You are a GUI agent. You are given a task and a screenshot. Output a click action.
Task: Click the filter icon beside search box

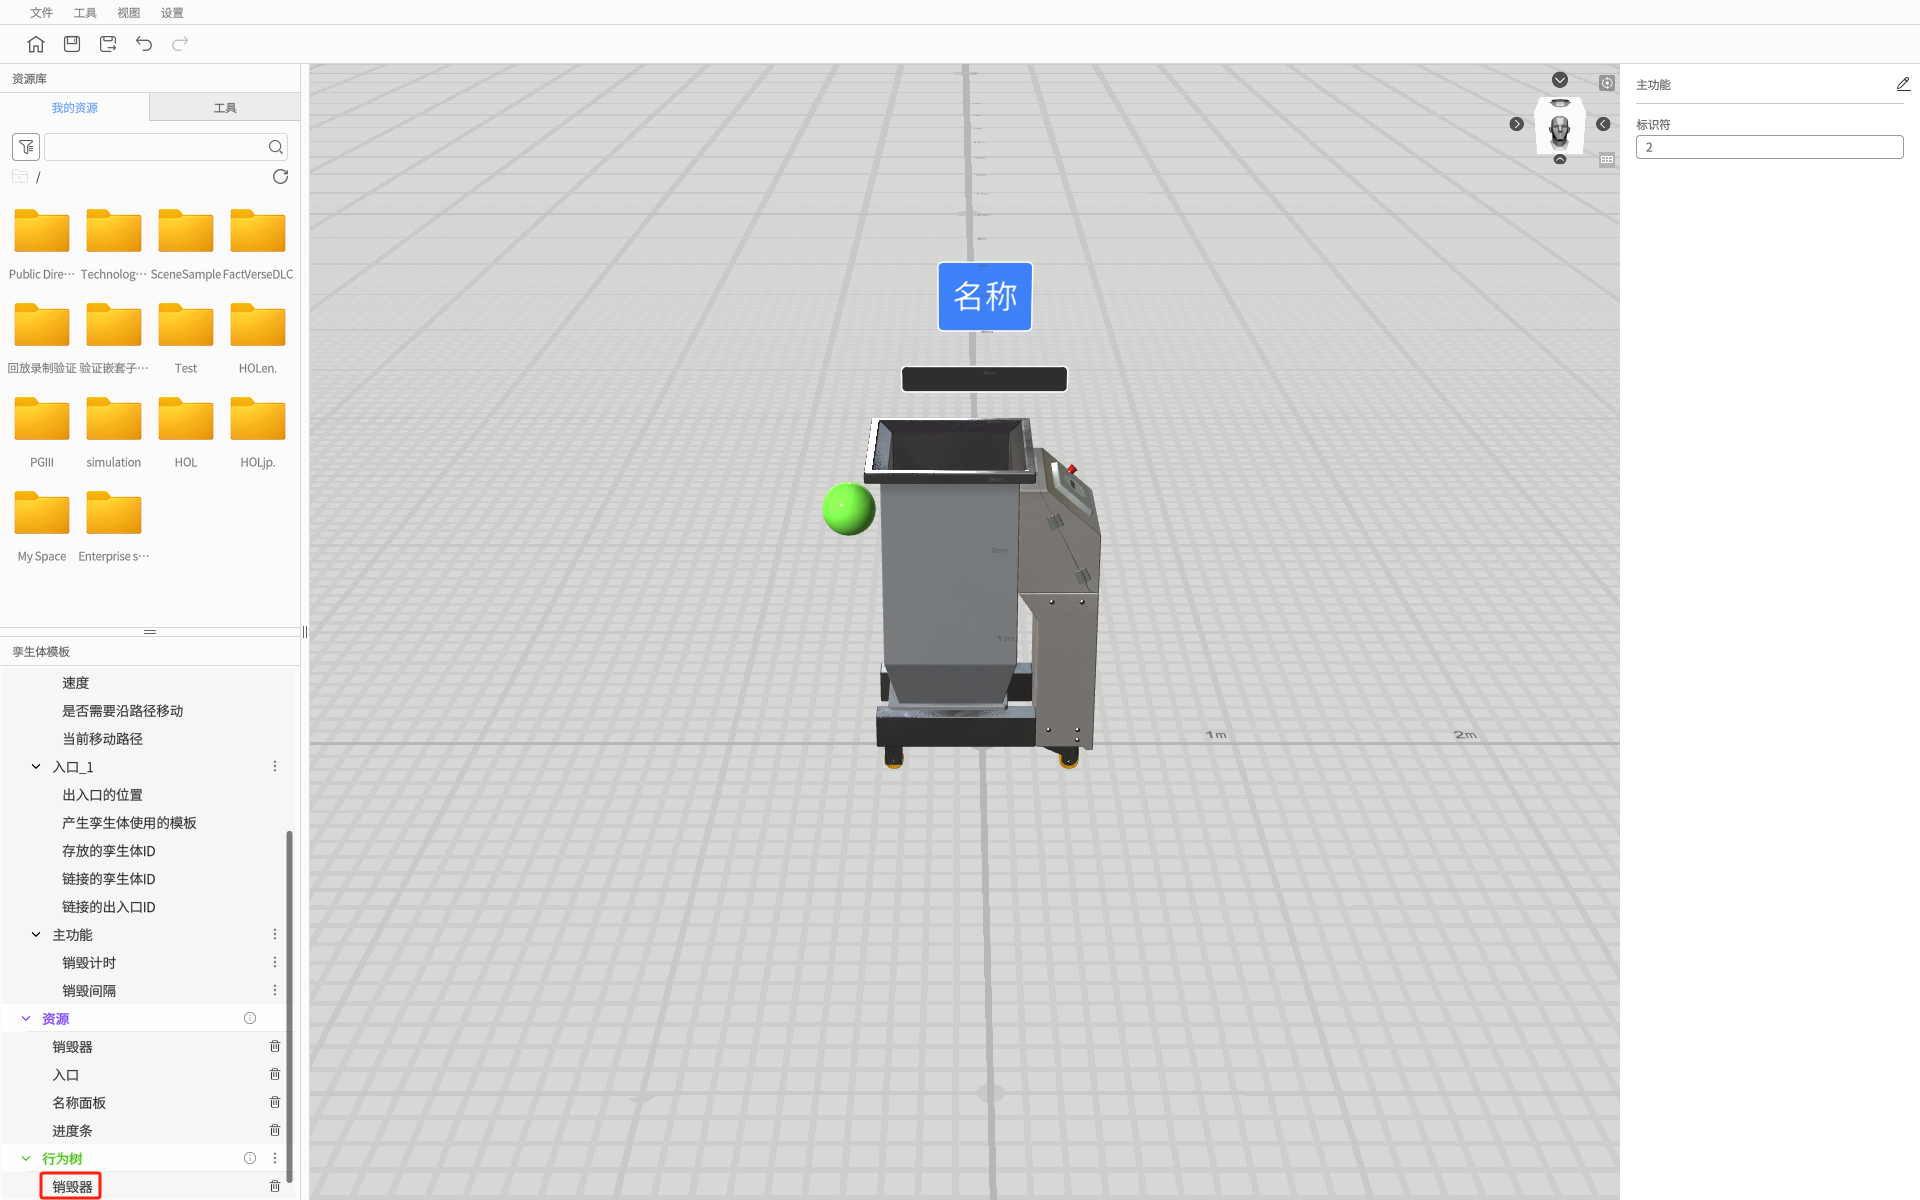coord(26,147)
